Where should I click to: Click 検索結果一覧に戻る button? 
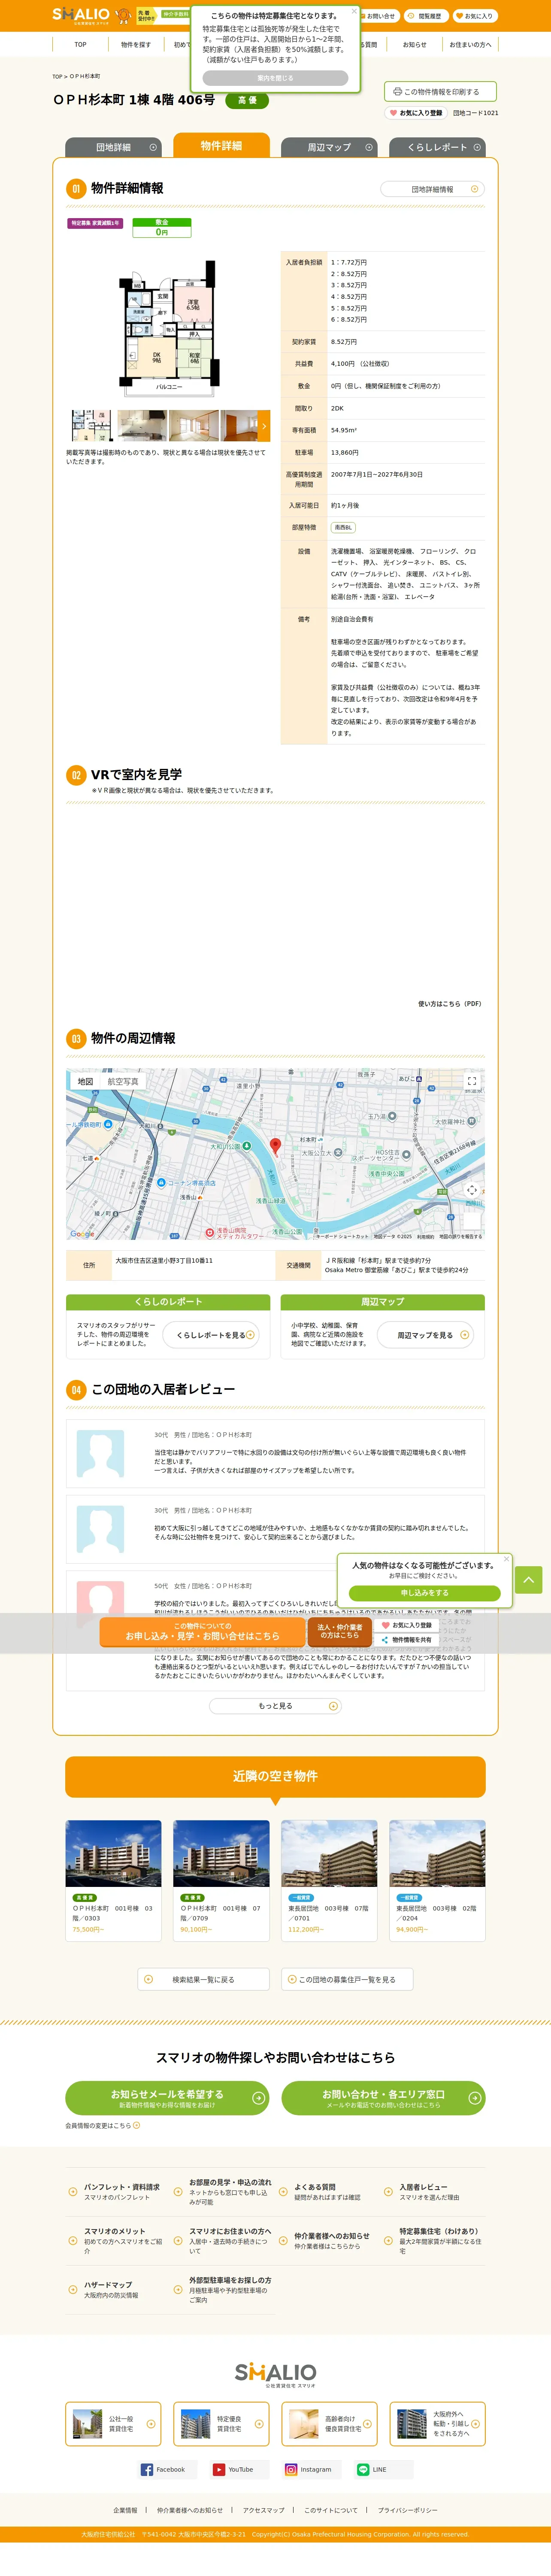pos(204,1978)
